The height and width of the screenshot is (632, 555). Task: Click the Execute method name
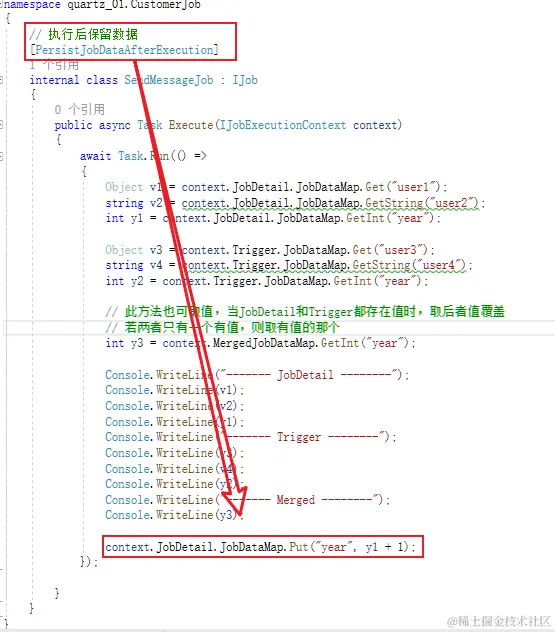tap(191, 125)
